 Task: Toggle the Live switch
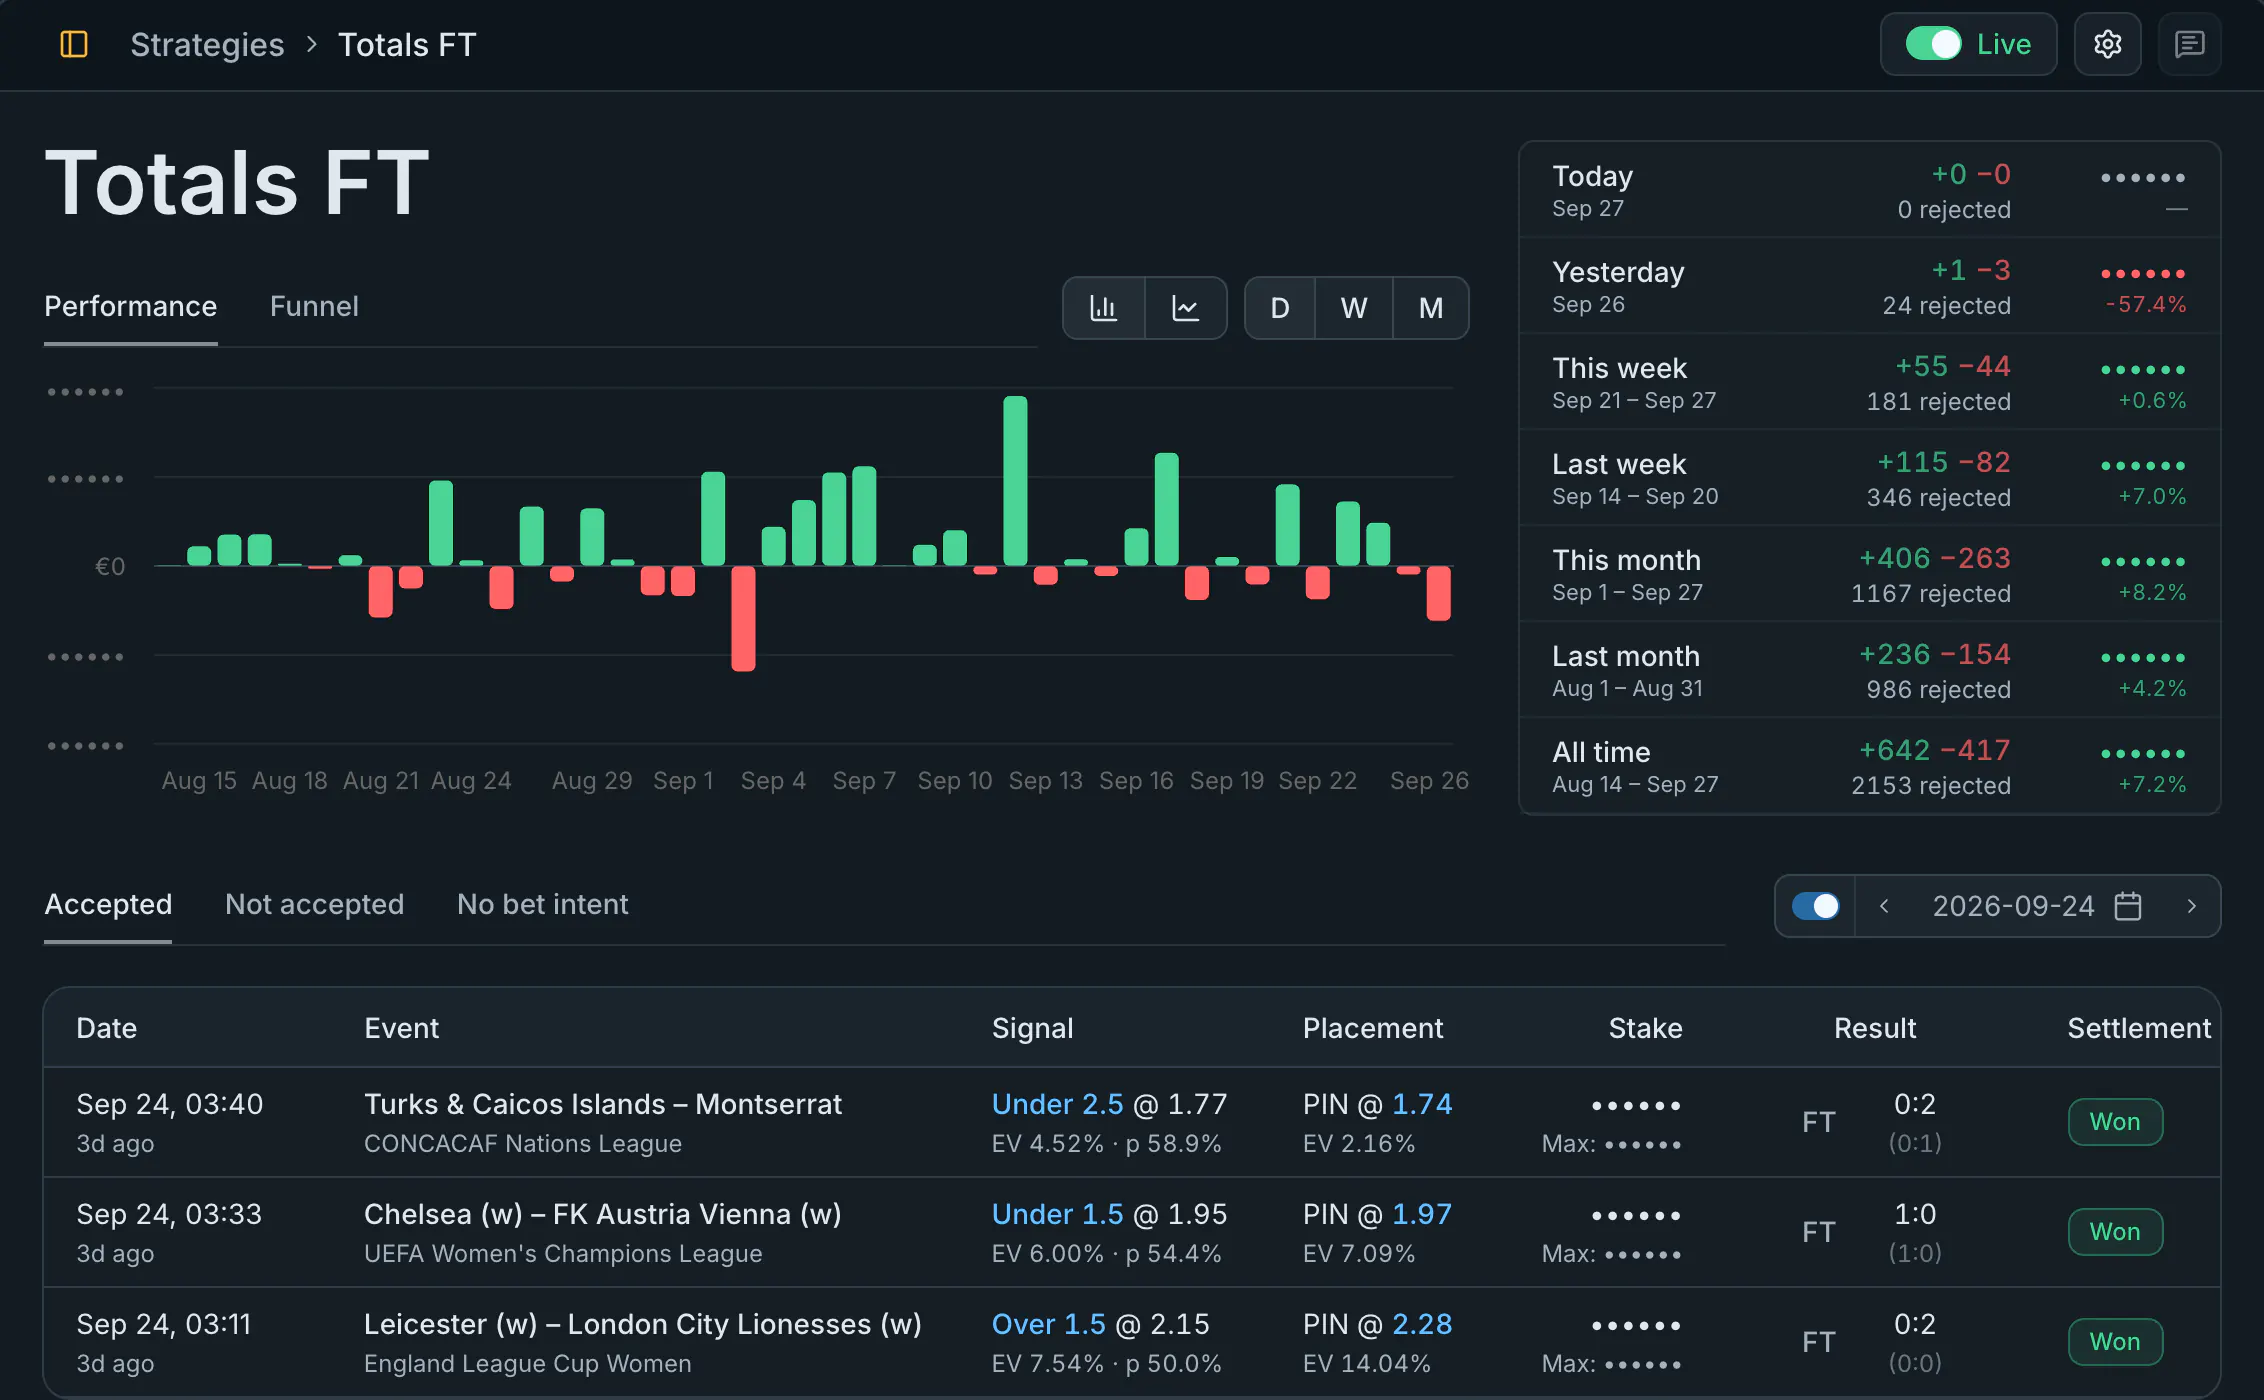[x=1933, y=44]
